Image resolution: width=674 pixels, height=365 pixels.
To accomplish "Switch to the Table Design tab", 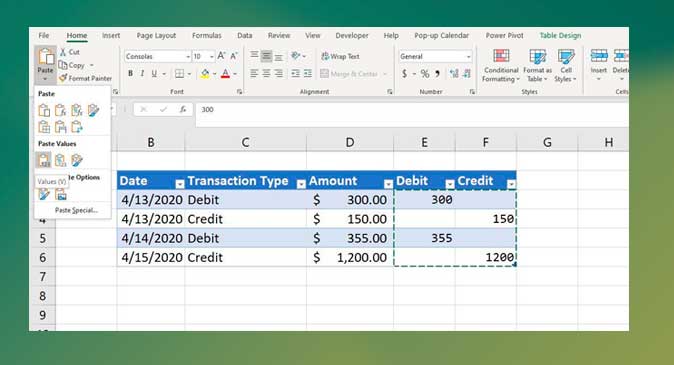I will point(560,35).
